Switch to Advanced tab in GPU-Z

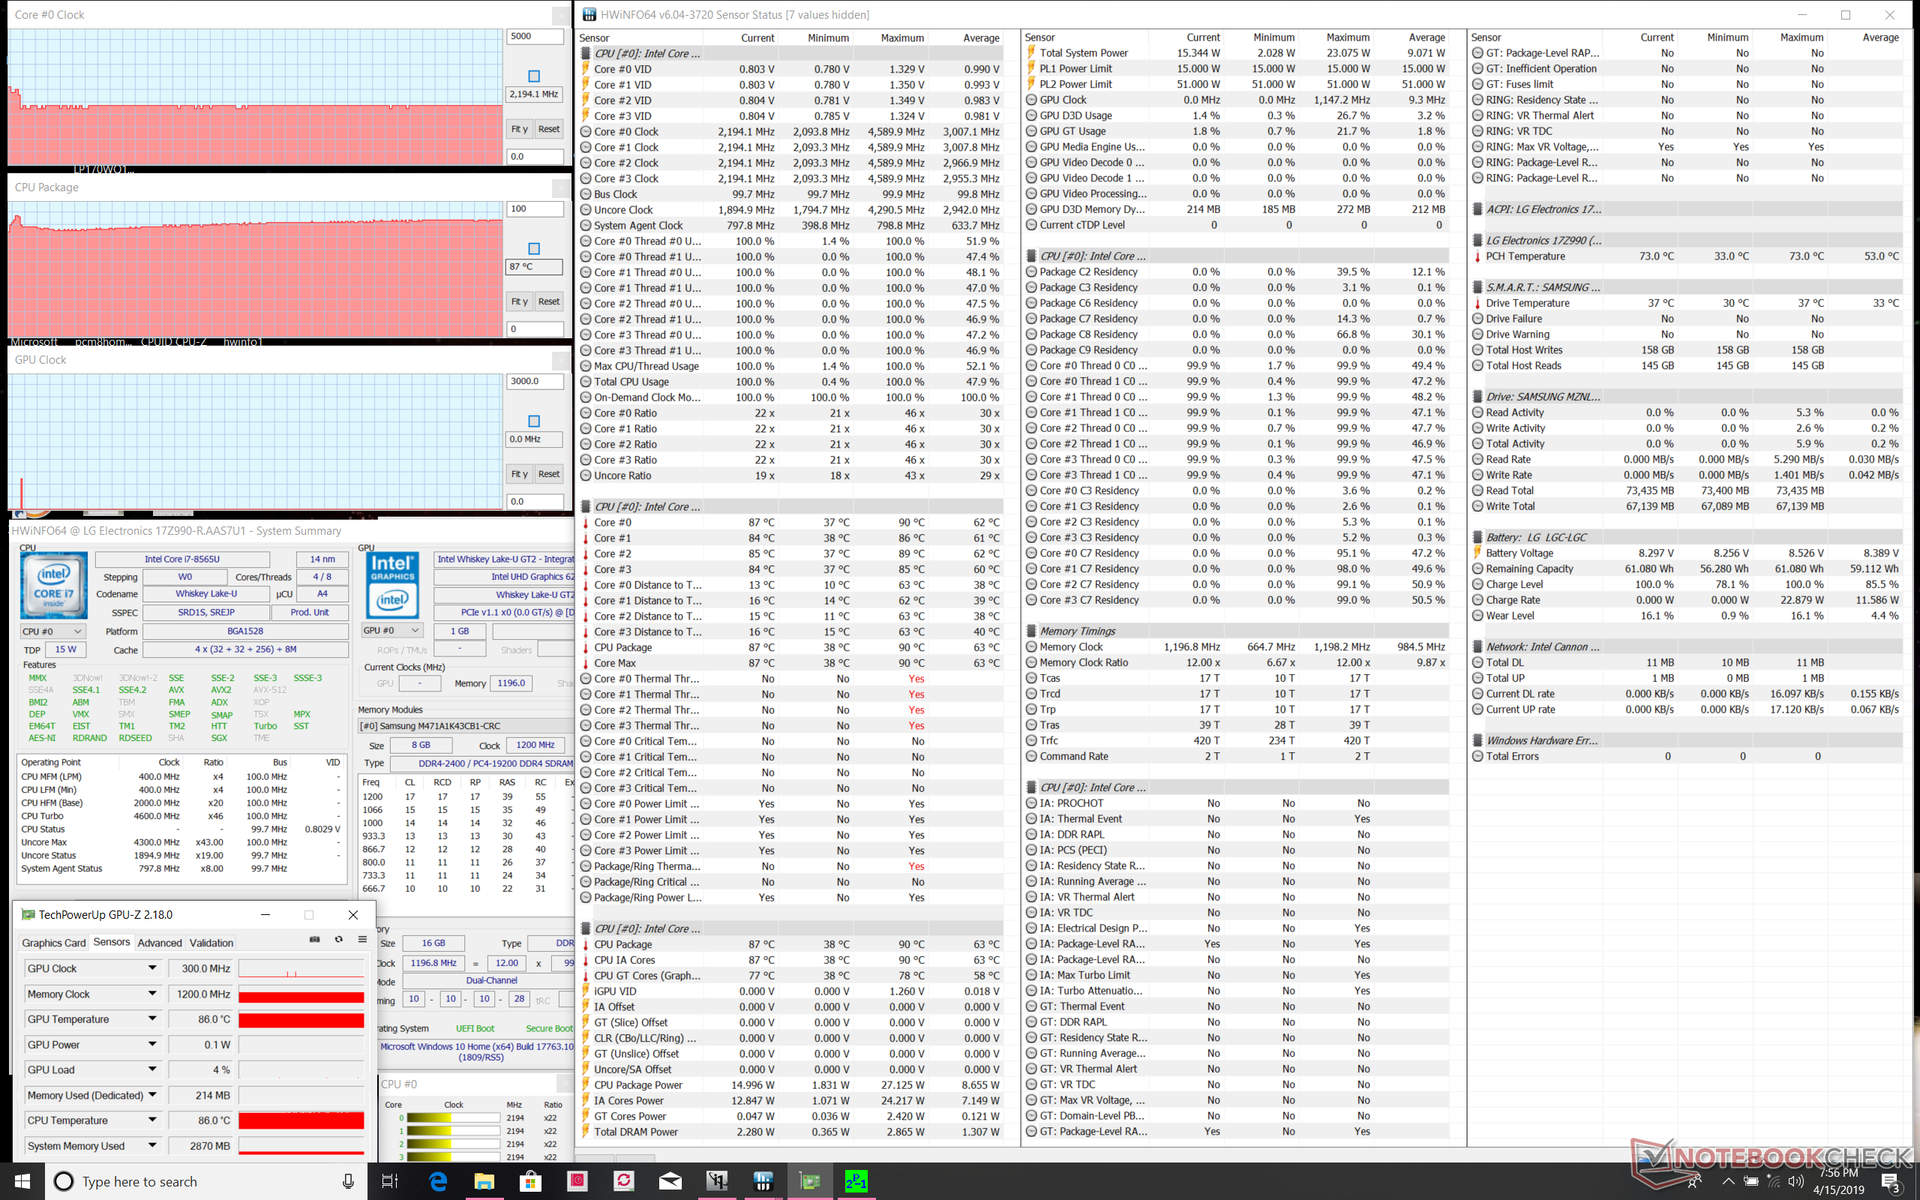159,943
